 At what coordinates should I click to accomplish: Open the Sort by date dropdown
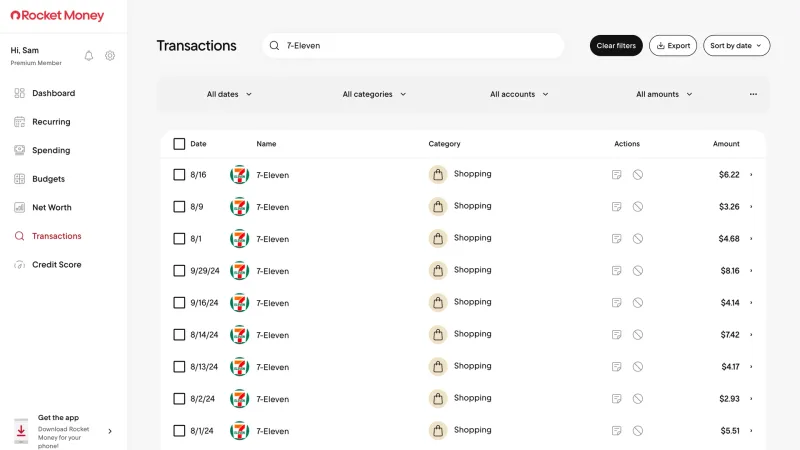(x=736, y=45)
